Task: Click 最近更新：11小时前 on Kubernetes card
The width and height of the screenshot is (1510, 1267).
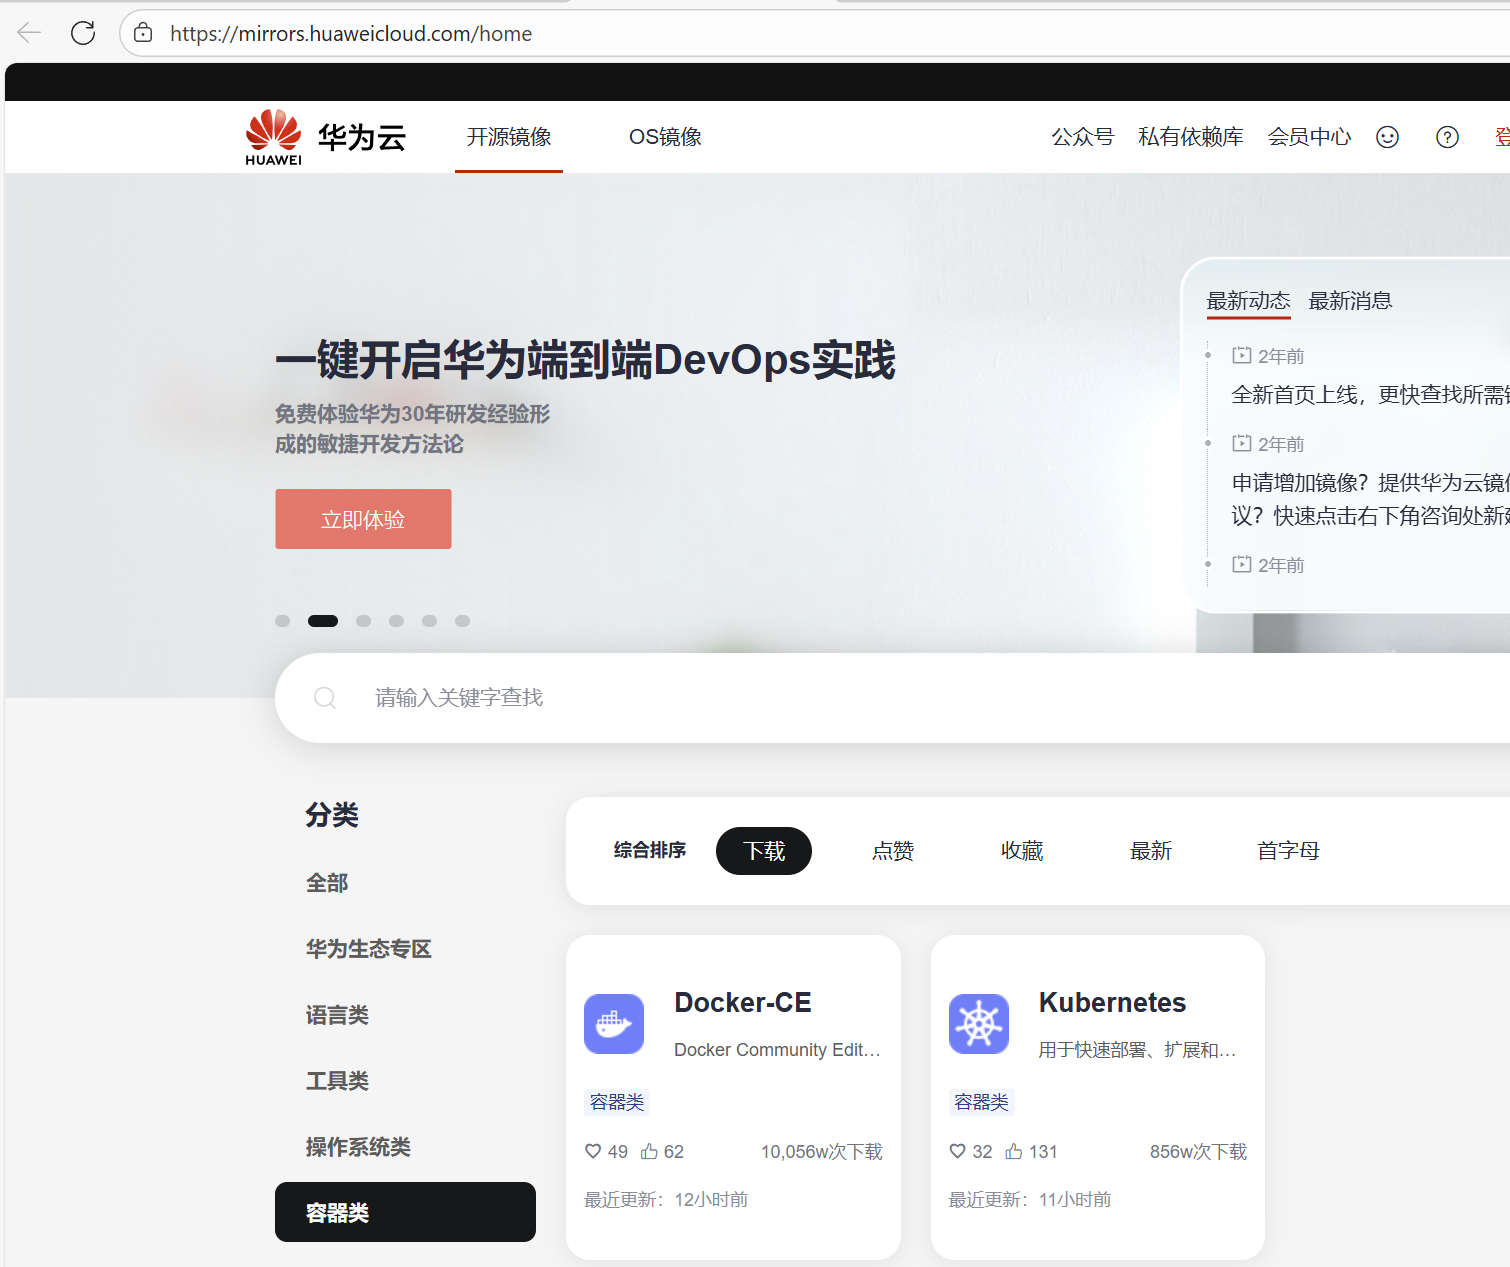Action: [1030, 1199]
